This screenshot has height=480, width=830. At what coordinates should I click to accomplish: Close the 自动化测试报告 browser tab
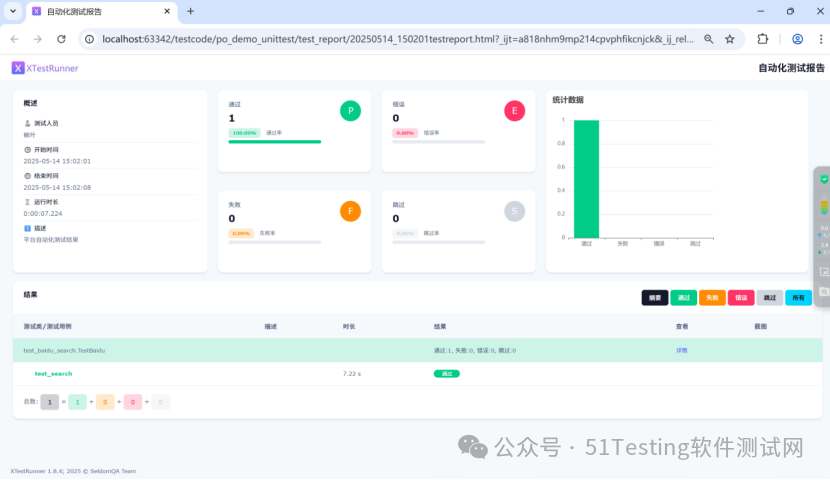(167, 11)
